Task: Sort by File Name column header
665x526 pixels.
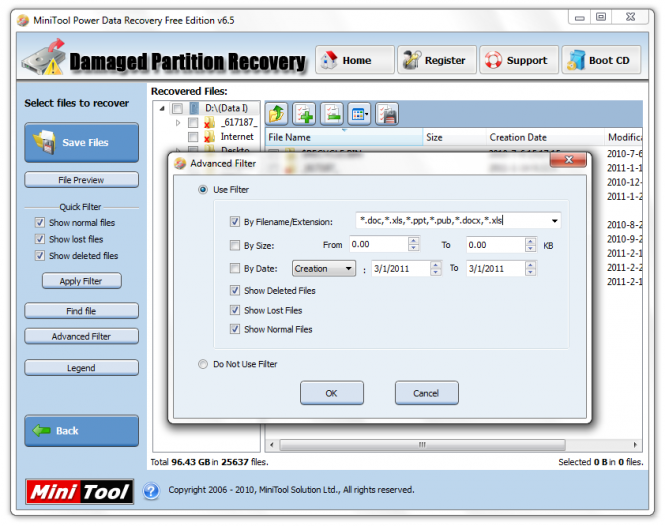Action: click(x=344, y=137)
